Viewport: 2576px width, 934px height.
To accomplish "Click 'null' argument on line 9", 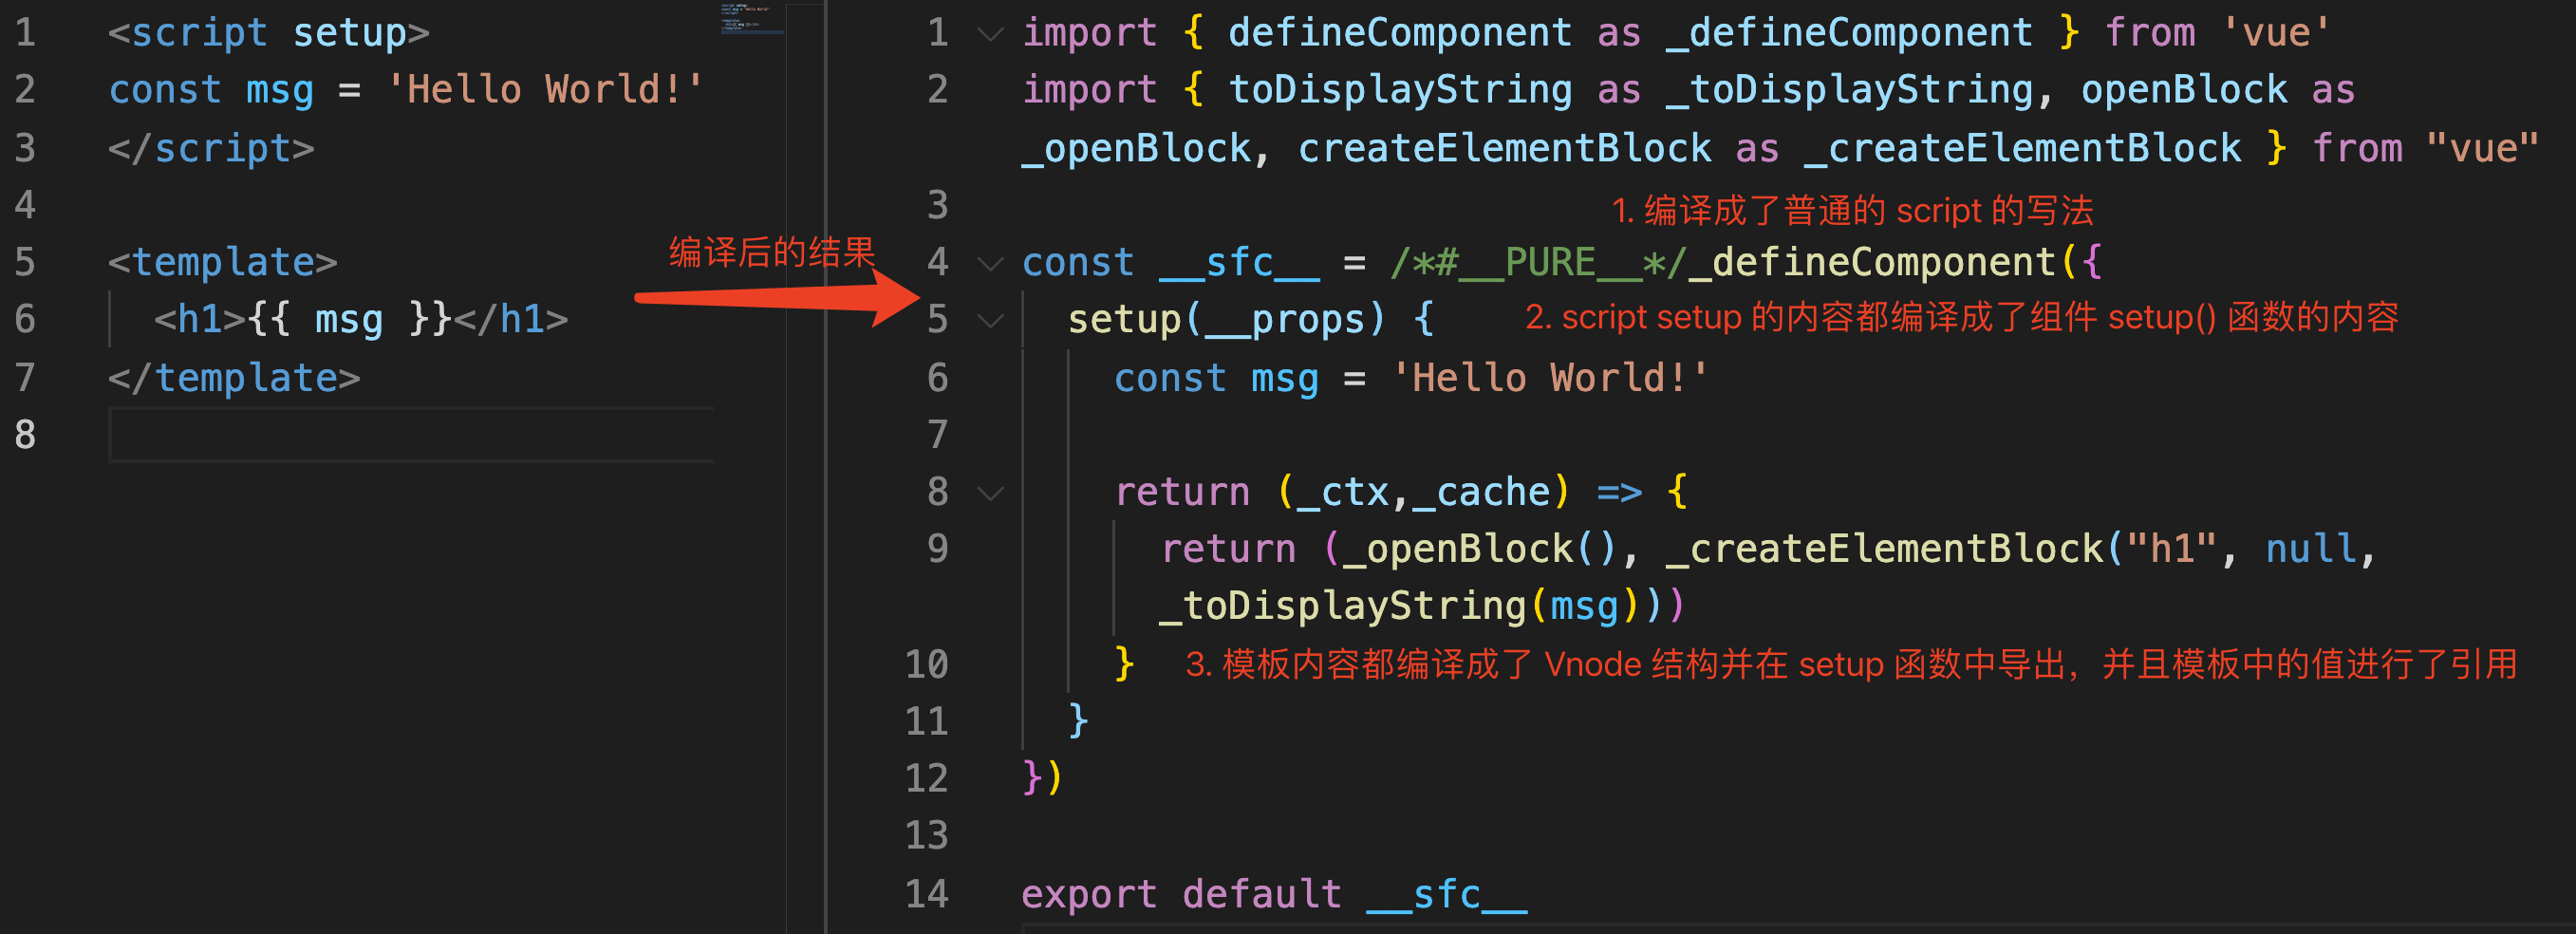I will 2310,549.
